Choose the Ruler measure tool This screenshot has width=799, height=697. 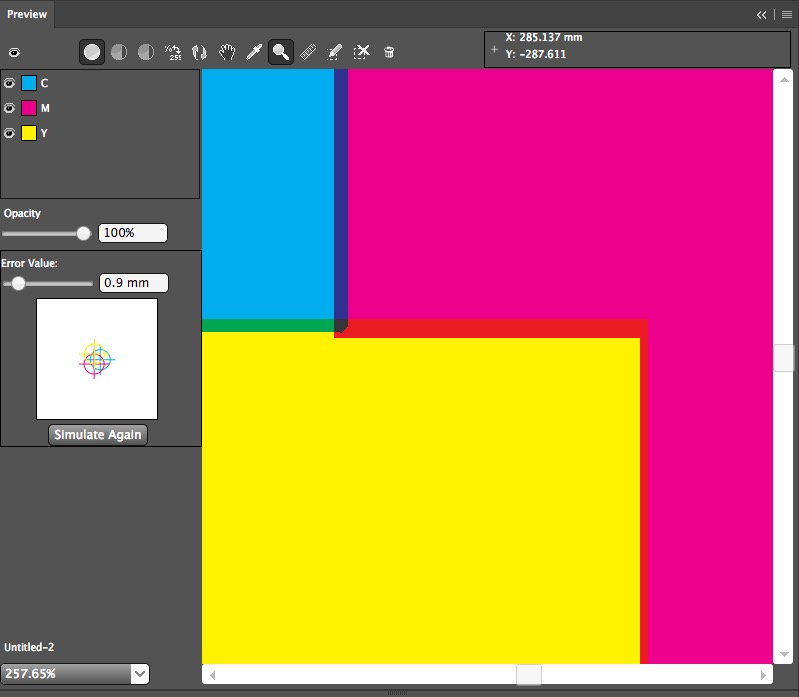(308, 52)
